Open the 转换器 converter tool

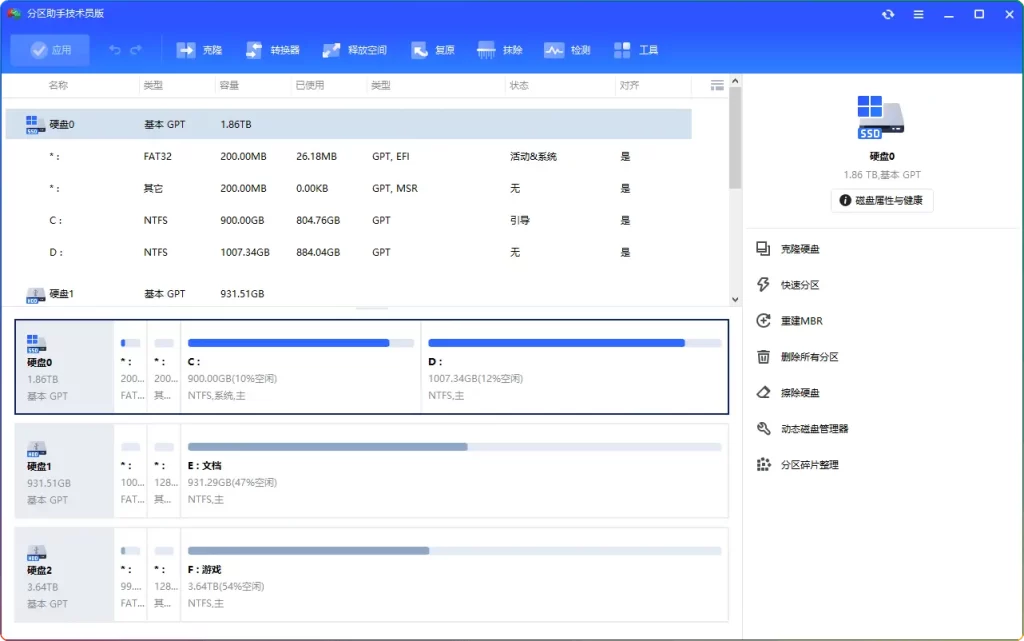271,50
